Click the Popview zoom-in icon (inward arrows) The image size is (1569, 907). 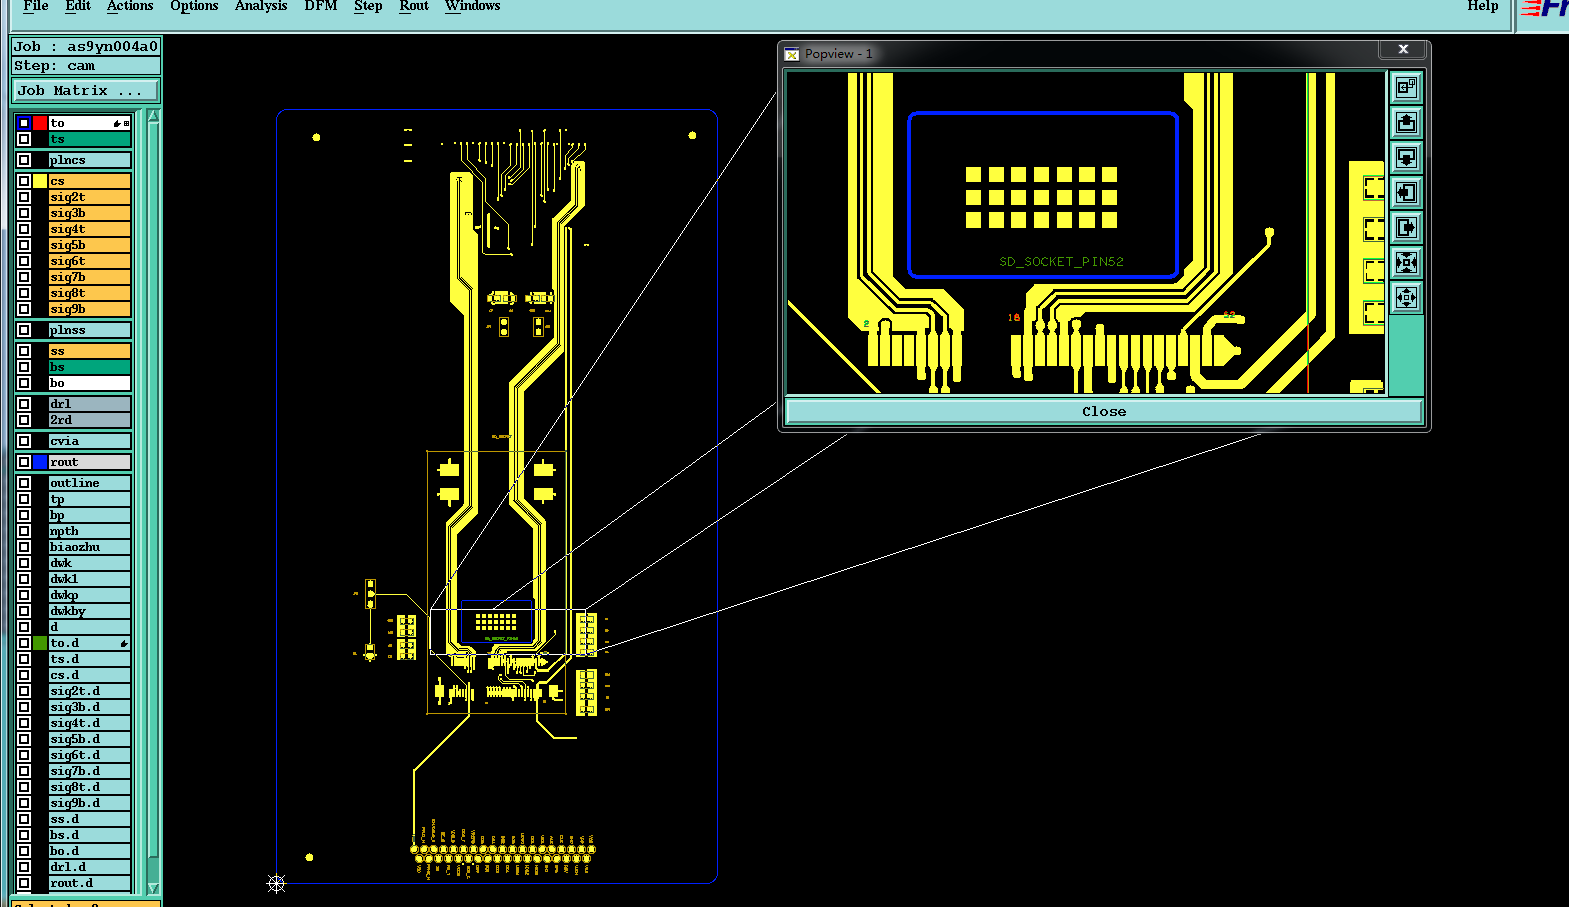pos(1406,263)
